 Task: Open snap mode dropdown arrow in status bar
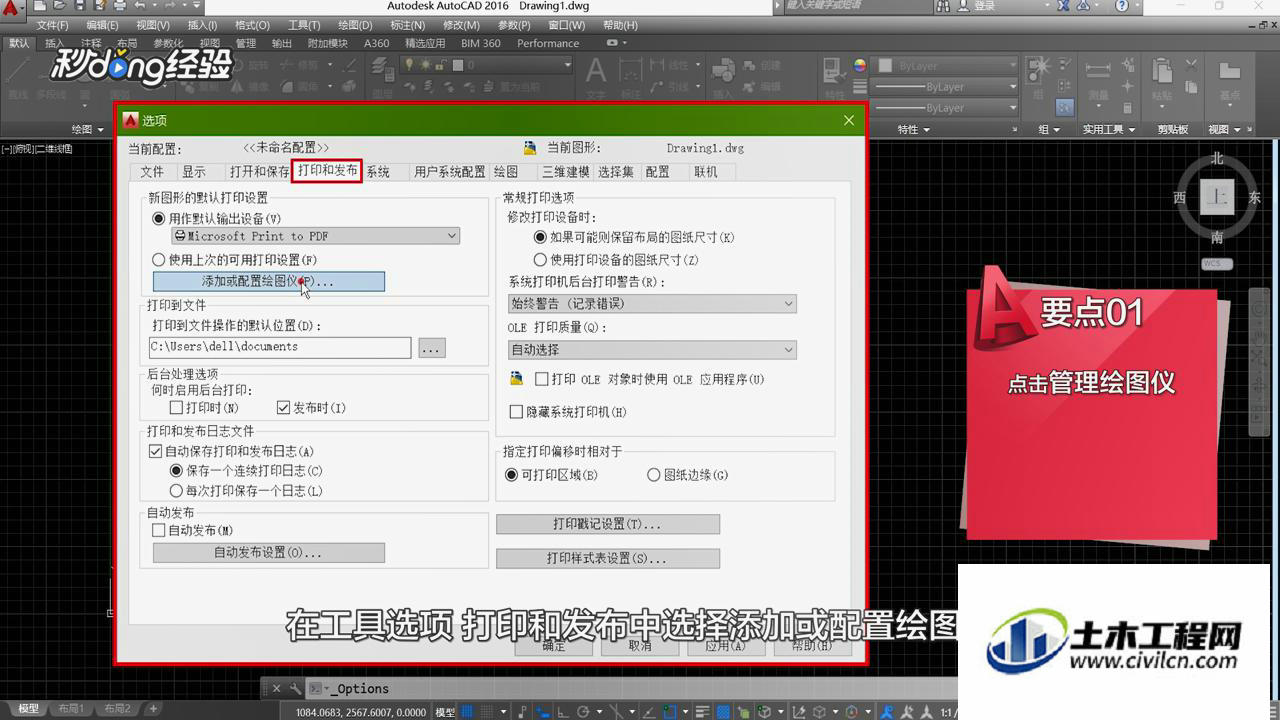503,712
